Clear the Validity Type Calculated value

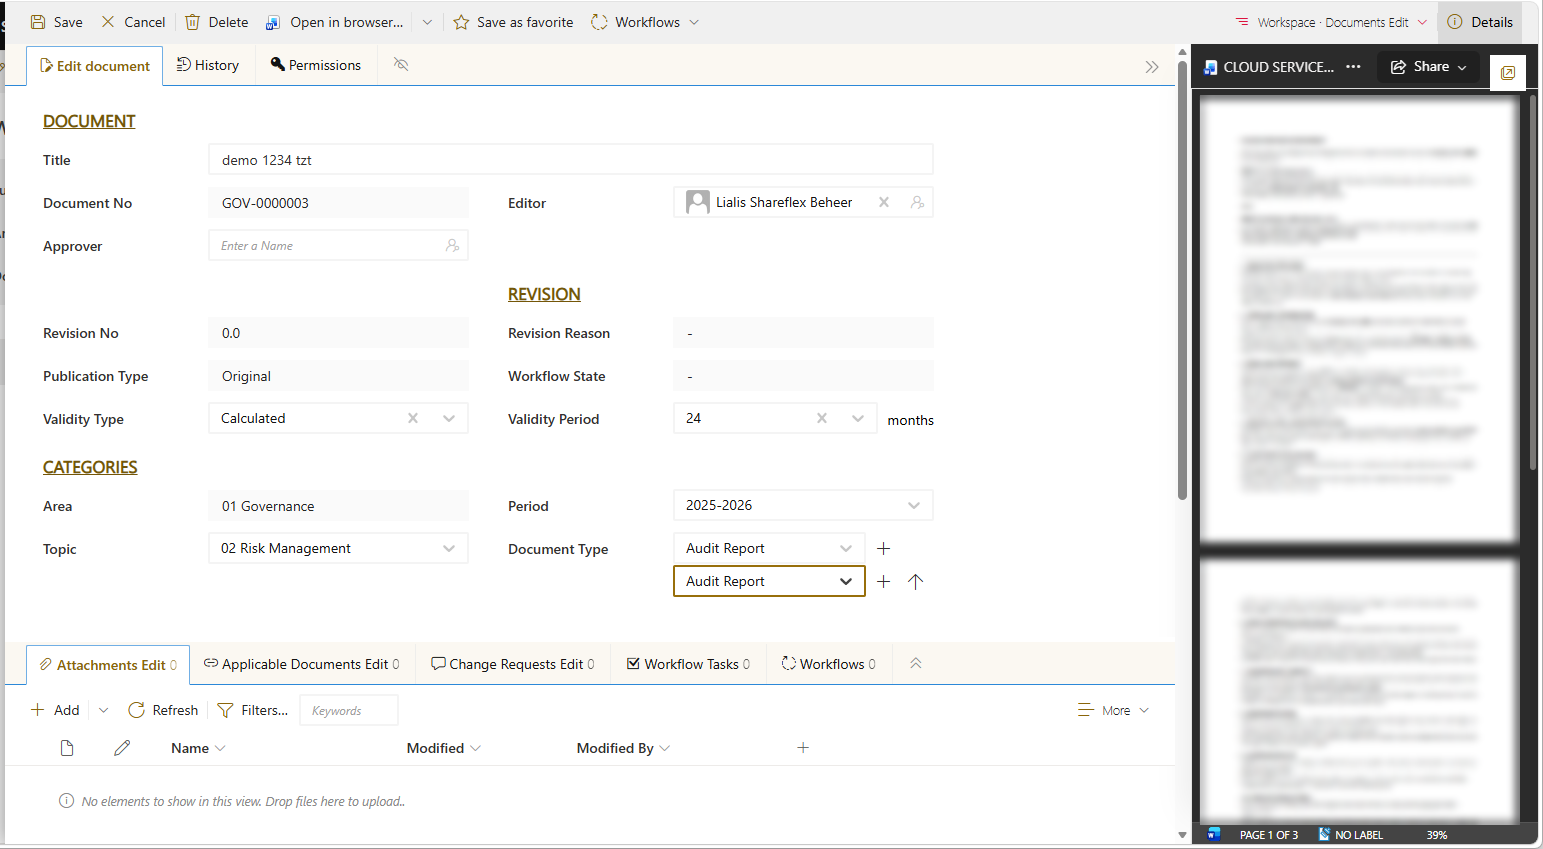pos(413,418)
